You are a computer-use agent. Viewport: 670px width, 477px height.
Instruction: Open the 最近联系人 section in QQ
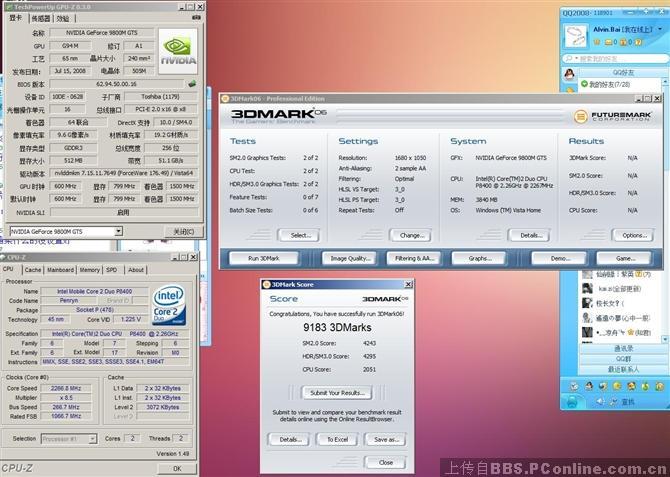pos(623,369)
